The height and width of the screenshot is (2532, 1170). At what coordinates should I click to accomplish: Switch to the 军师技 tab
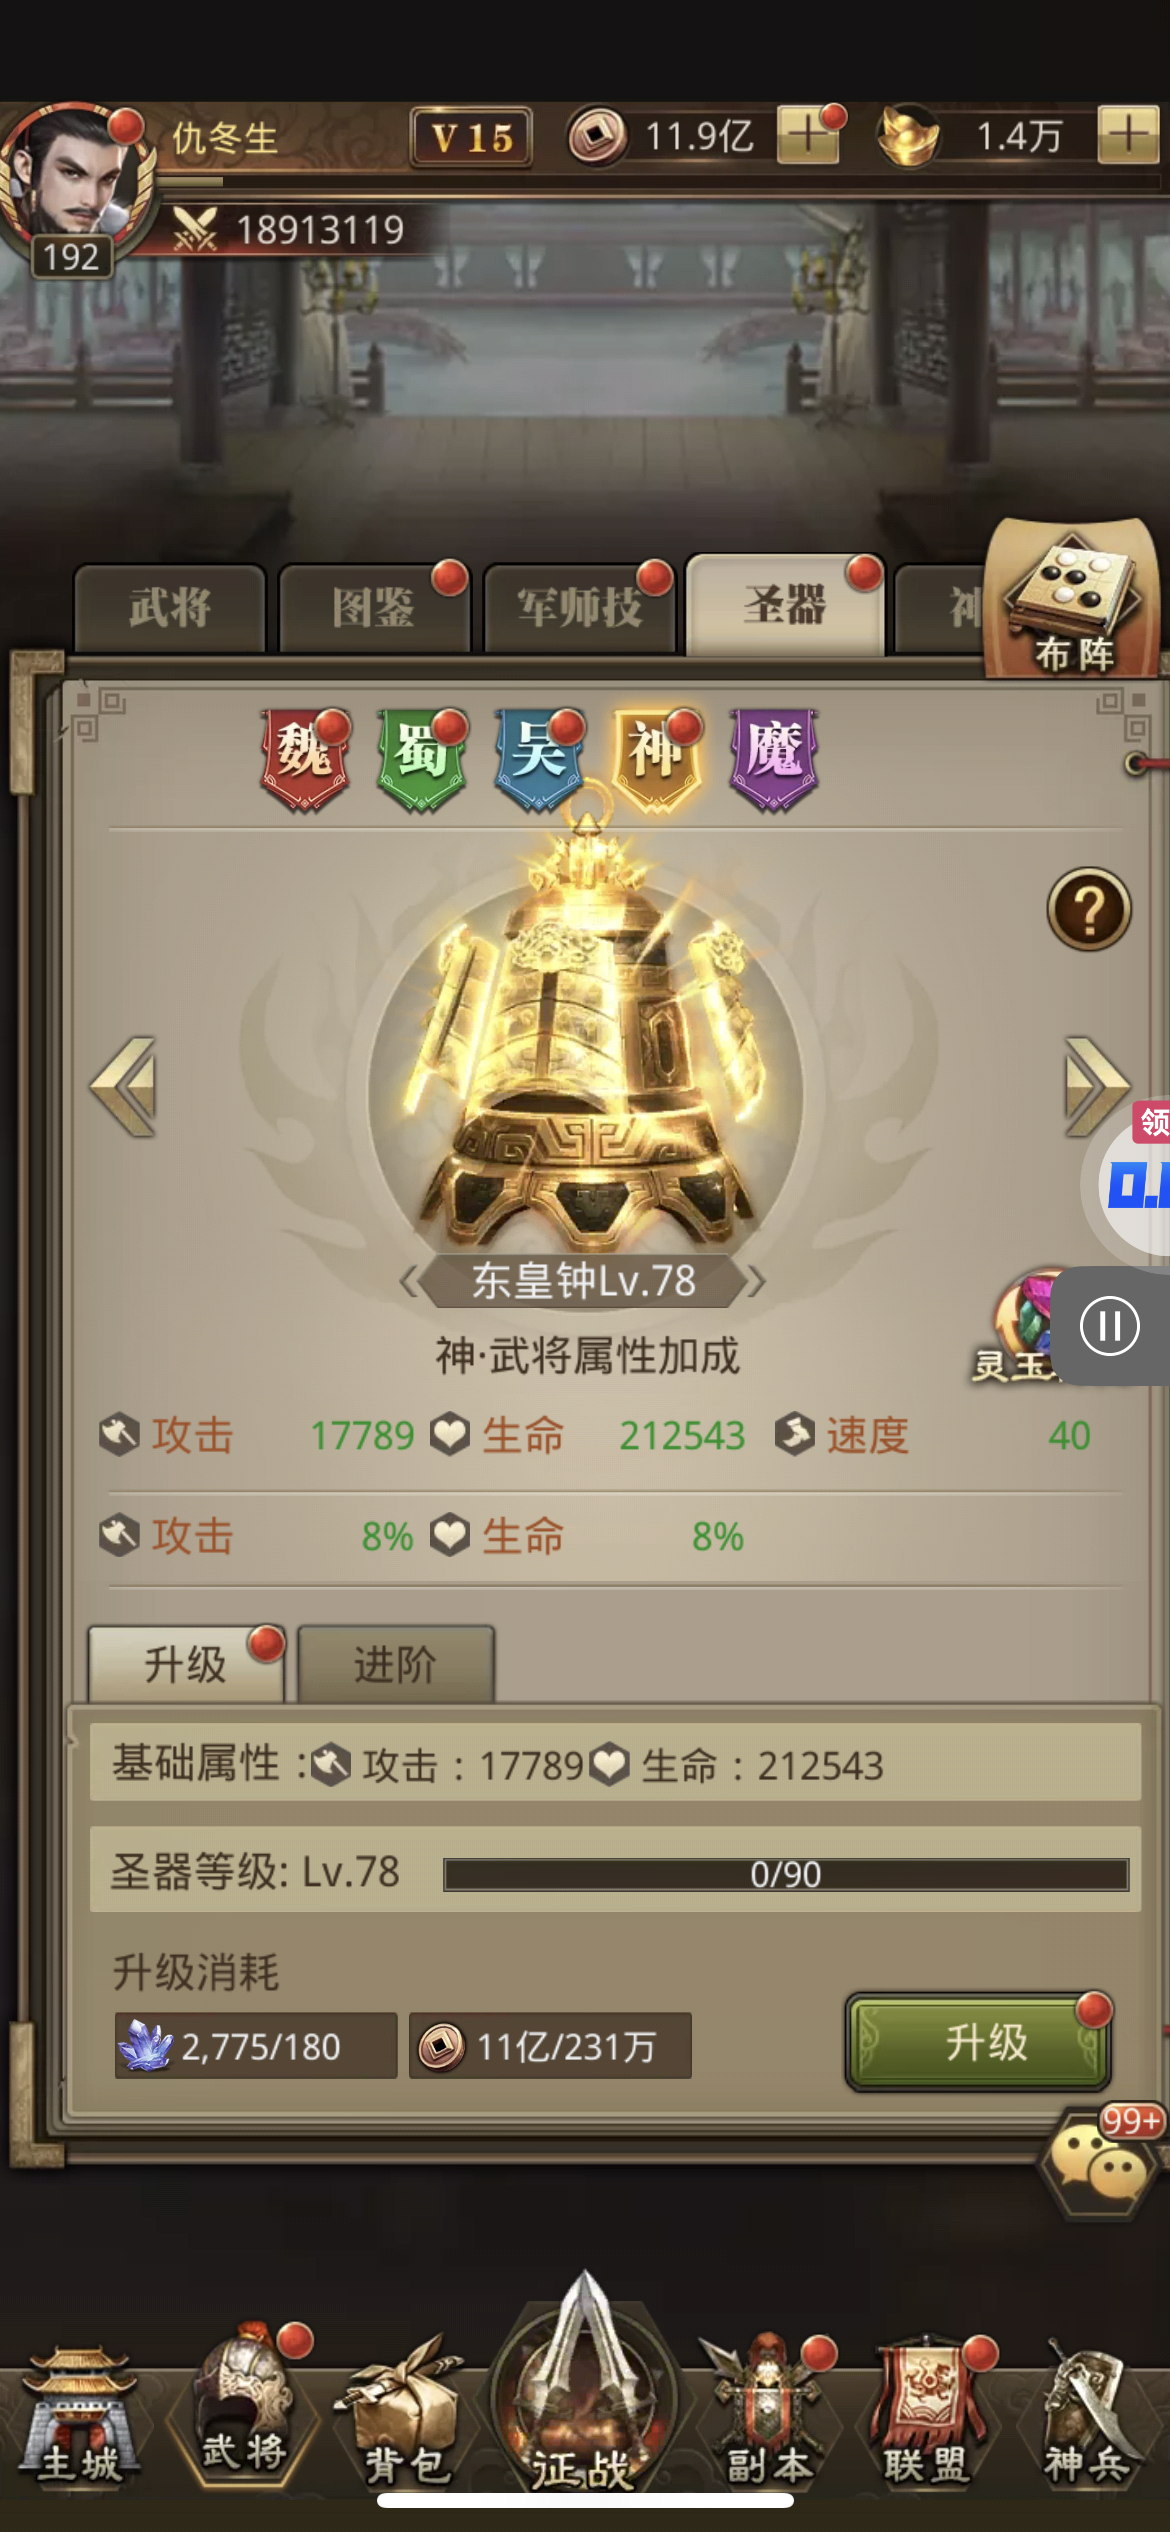point(579,607)
